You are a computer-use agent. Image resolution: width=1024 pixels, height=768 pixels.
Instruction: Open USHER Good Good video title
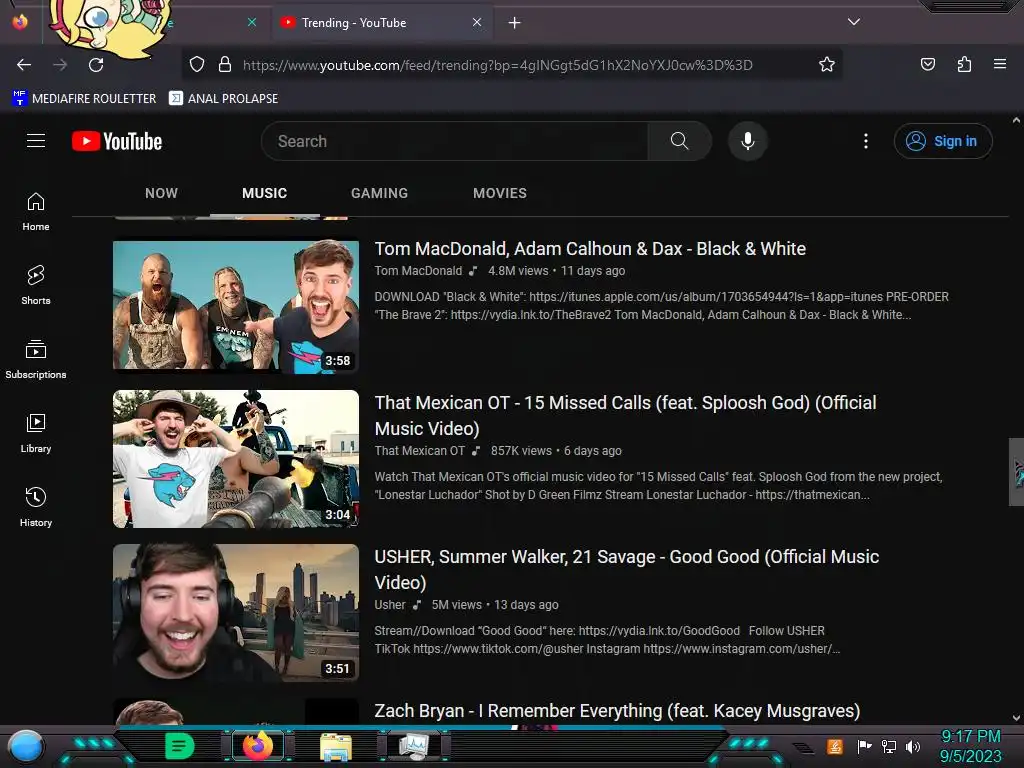tap(626, 569)
